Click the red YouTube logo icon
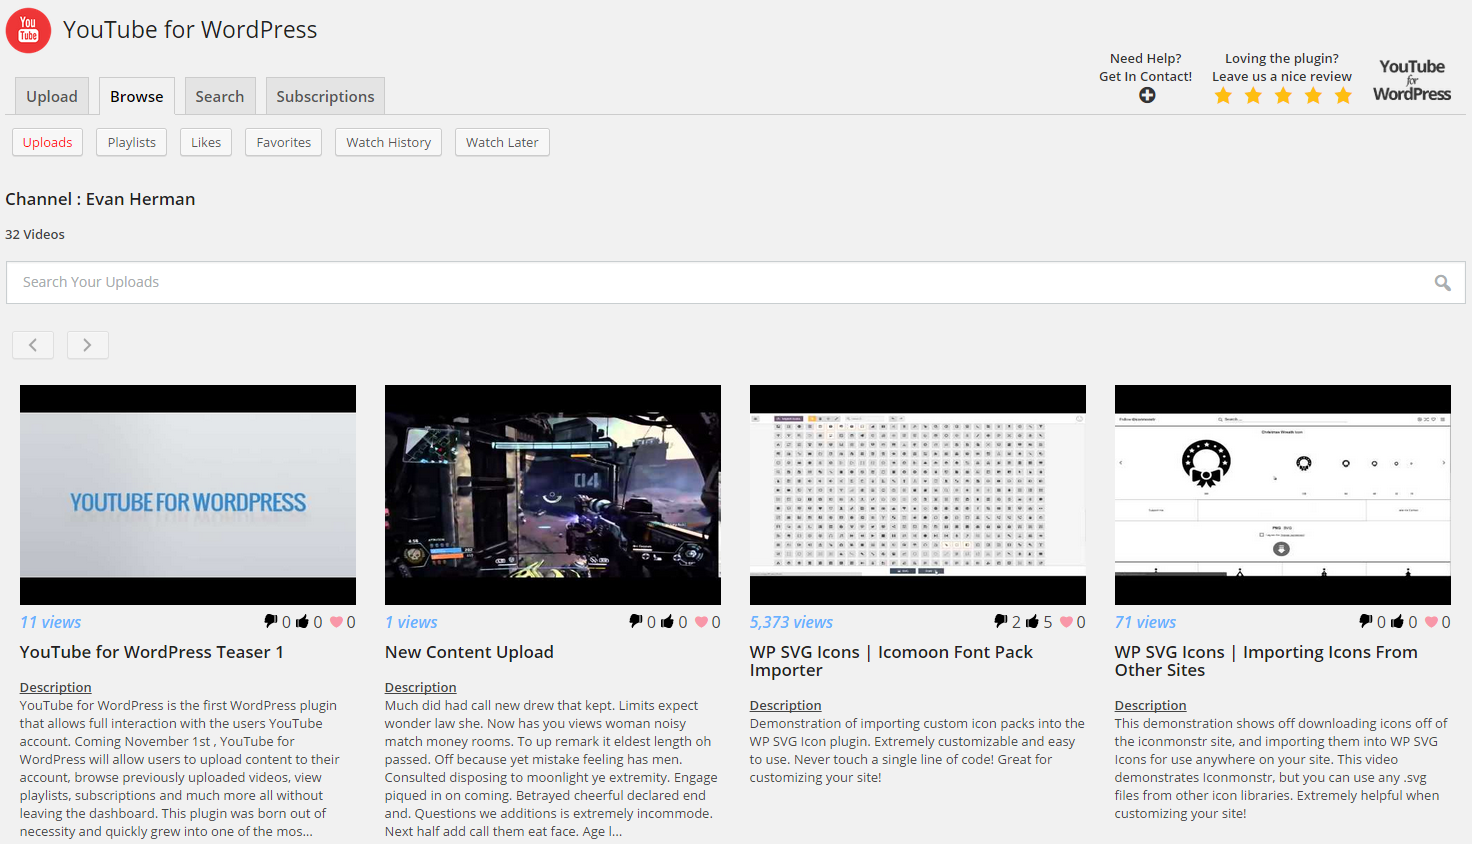1472x844 pixels. click(x=28, y=30)
